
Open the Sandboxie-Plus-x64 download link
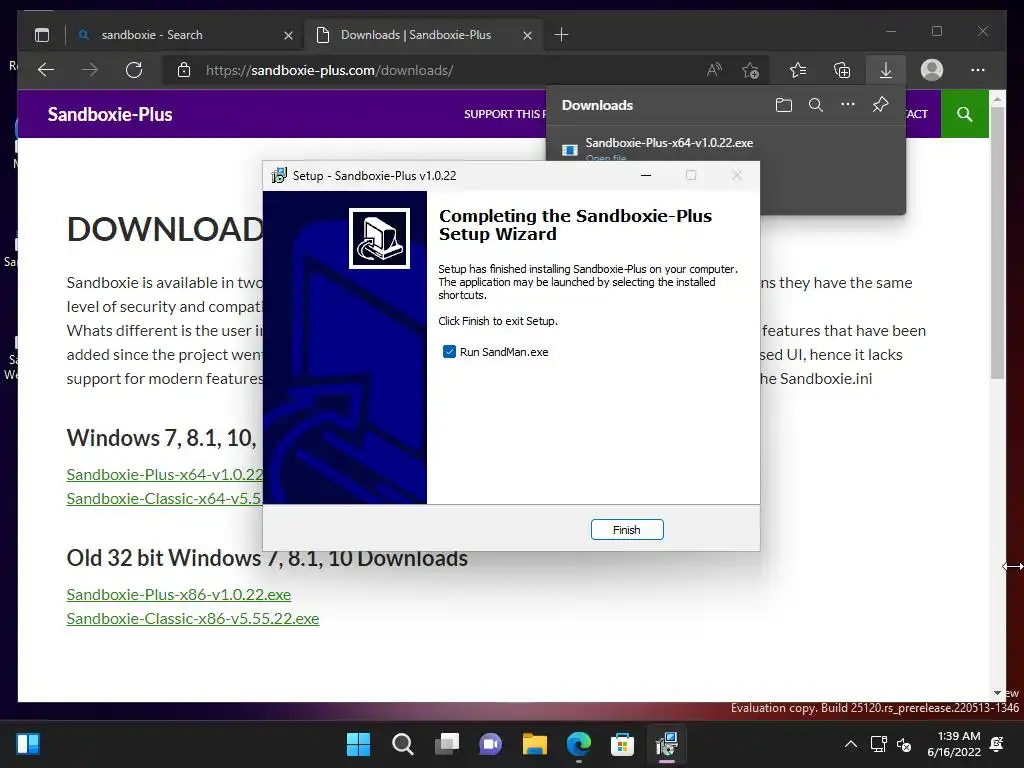[165, 475]
